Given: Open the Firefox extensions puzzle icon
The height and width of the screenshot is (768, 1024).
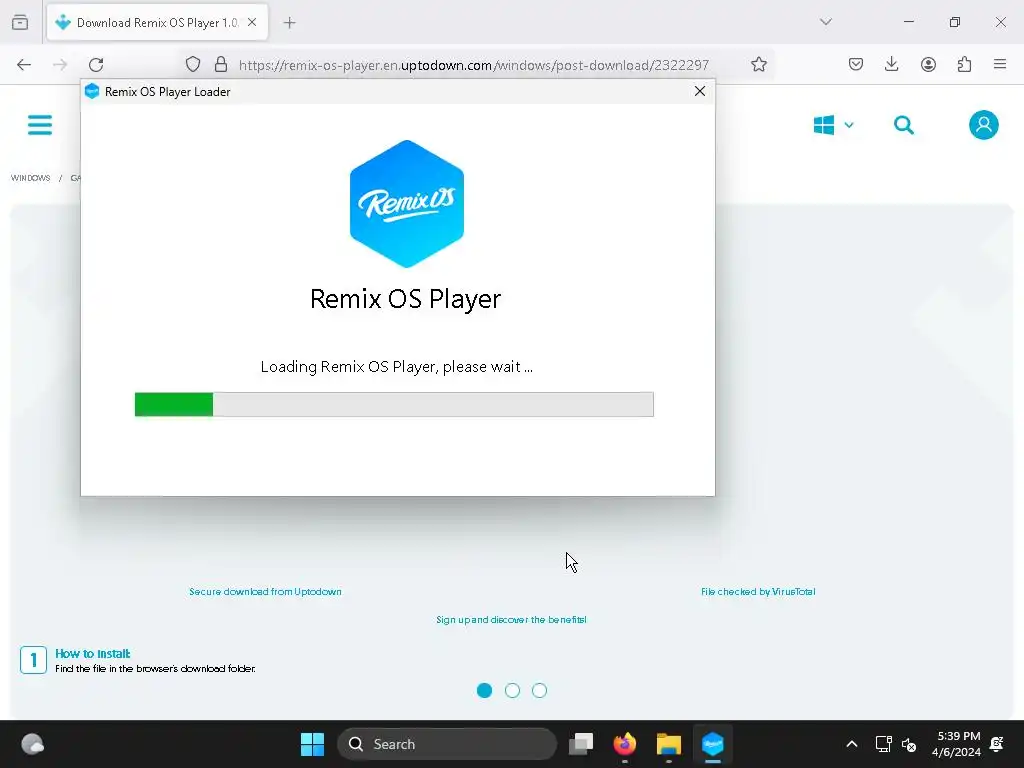Looking at the screenshot, I should (x=965, y=65).
